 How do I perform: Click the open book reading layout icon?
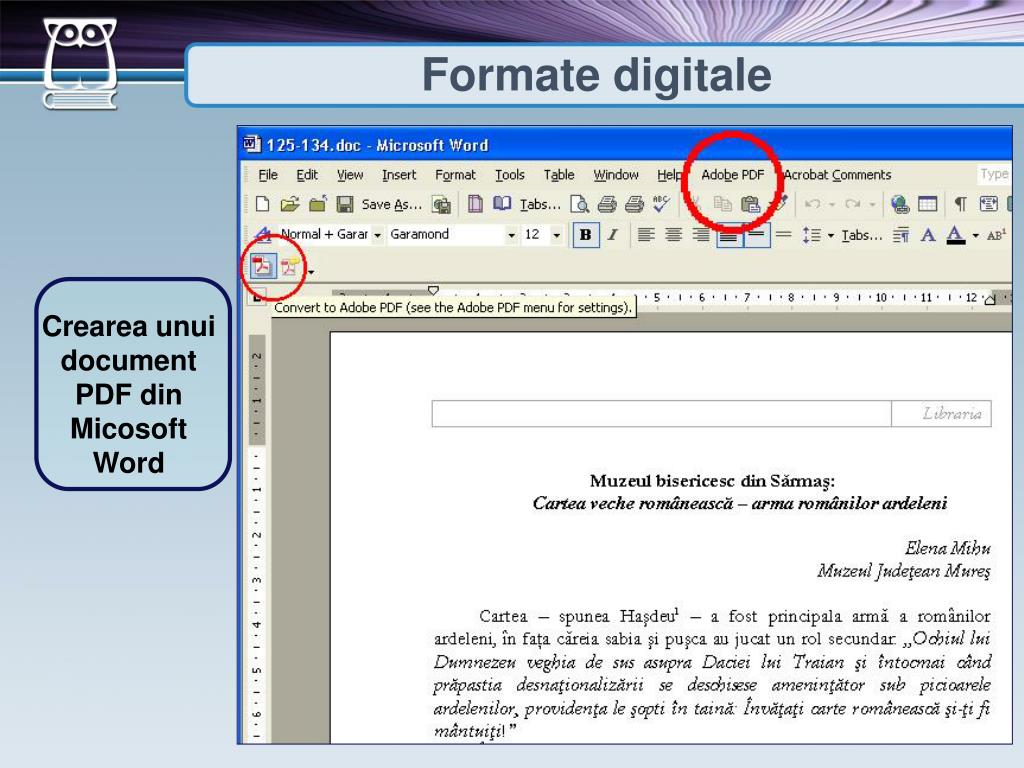[502, 204]
